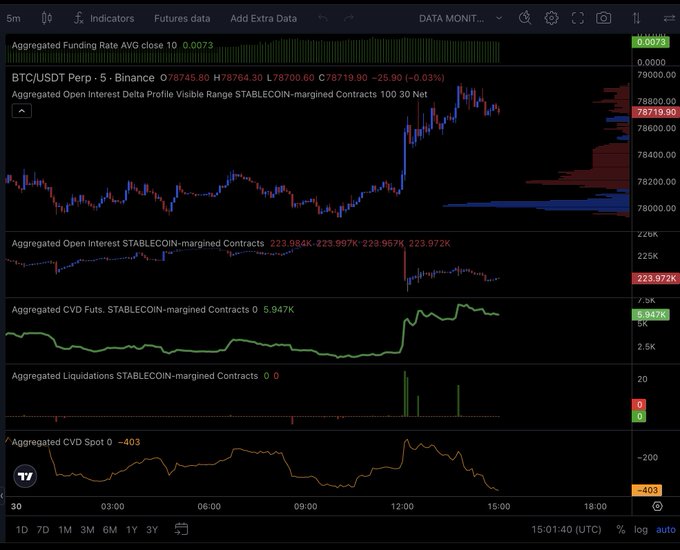
Task: Toggle log scale
Action: [x=641, y=530]
